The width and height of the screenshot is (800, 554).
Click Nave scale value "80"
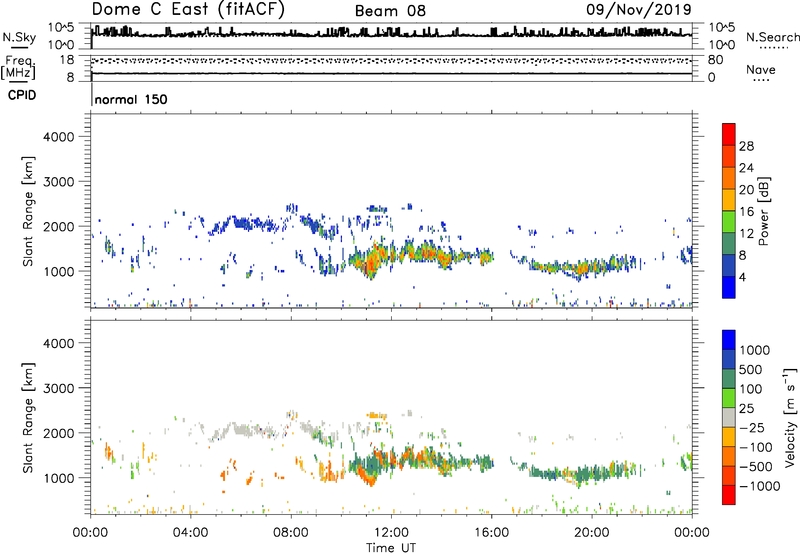[715, 60]
